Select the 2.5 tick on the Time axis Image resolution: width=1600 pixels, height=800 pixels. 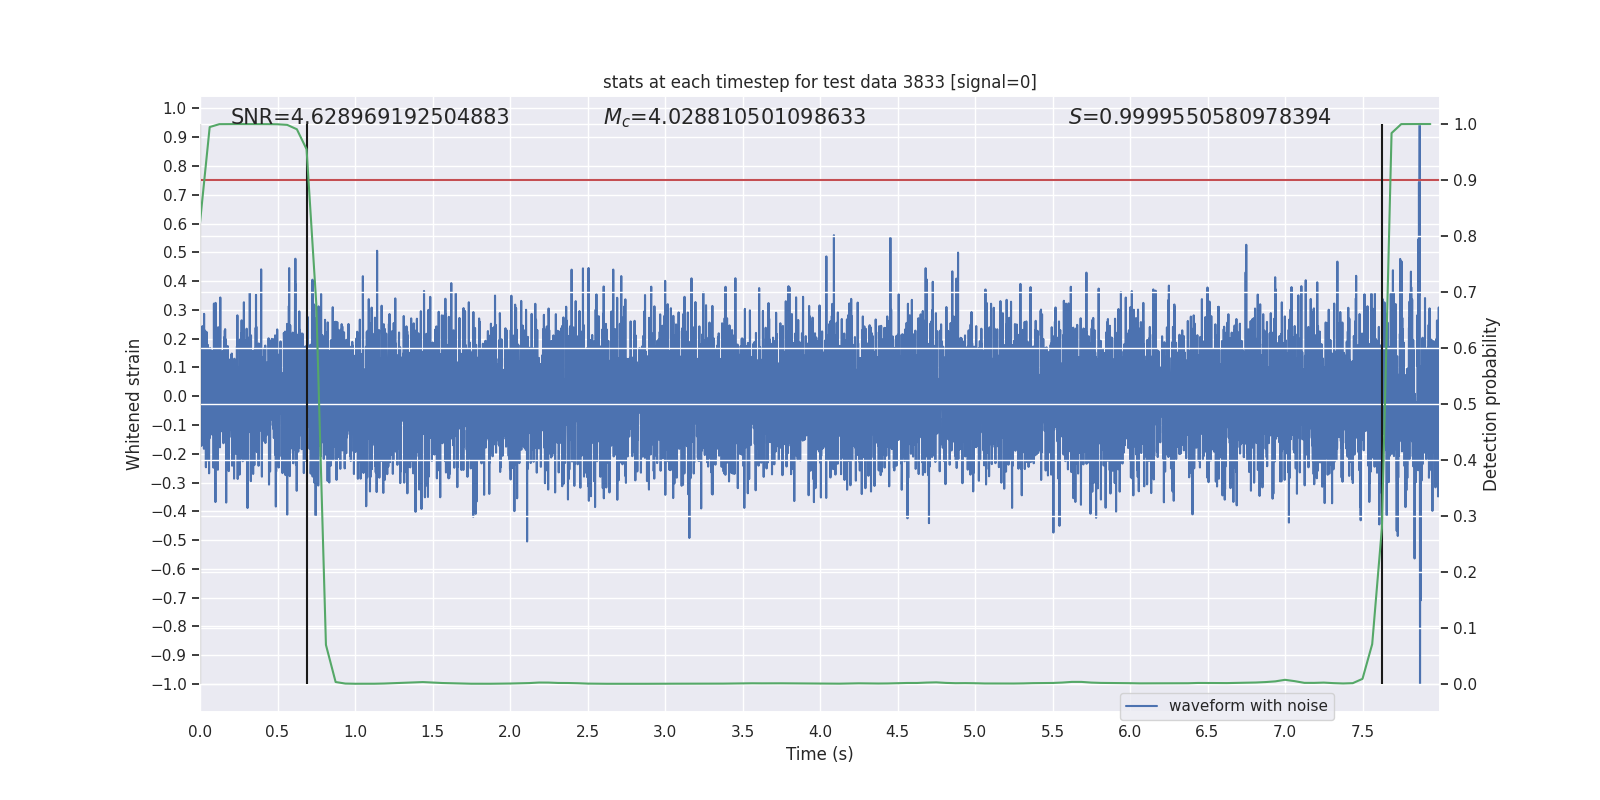click(588, 731)
